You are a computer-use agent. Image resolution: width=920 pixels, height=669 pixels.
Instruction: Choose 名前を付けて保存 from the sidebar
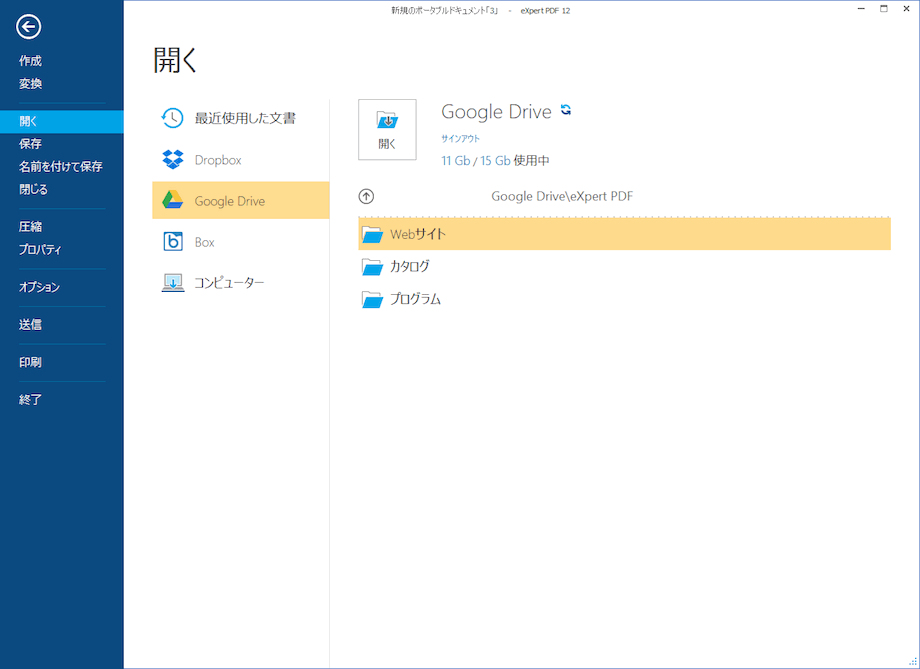click(x=60, y=167)
